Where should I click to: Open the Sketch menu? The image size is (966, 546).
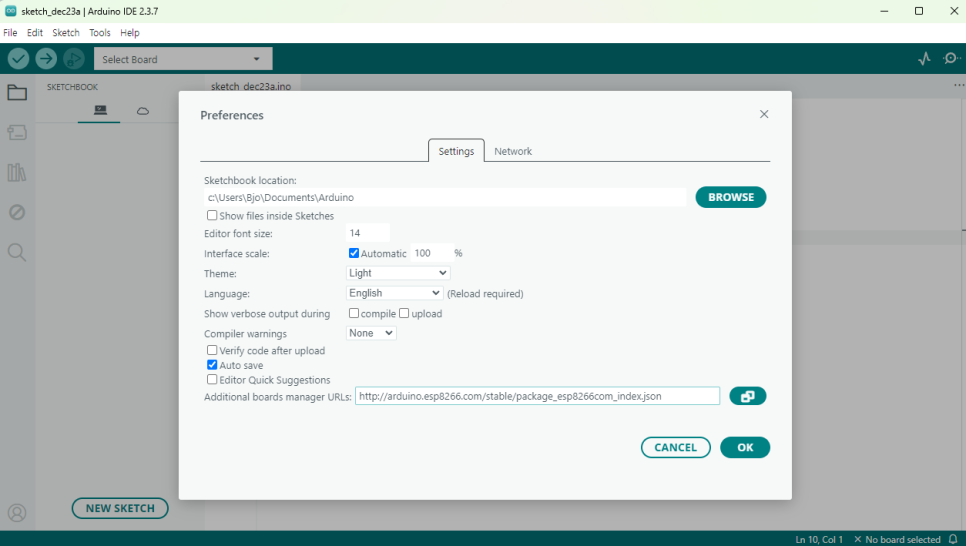(66, 33)
